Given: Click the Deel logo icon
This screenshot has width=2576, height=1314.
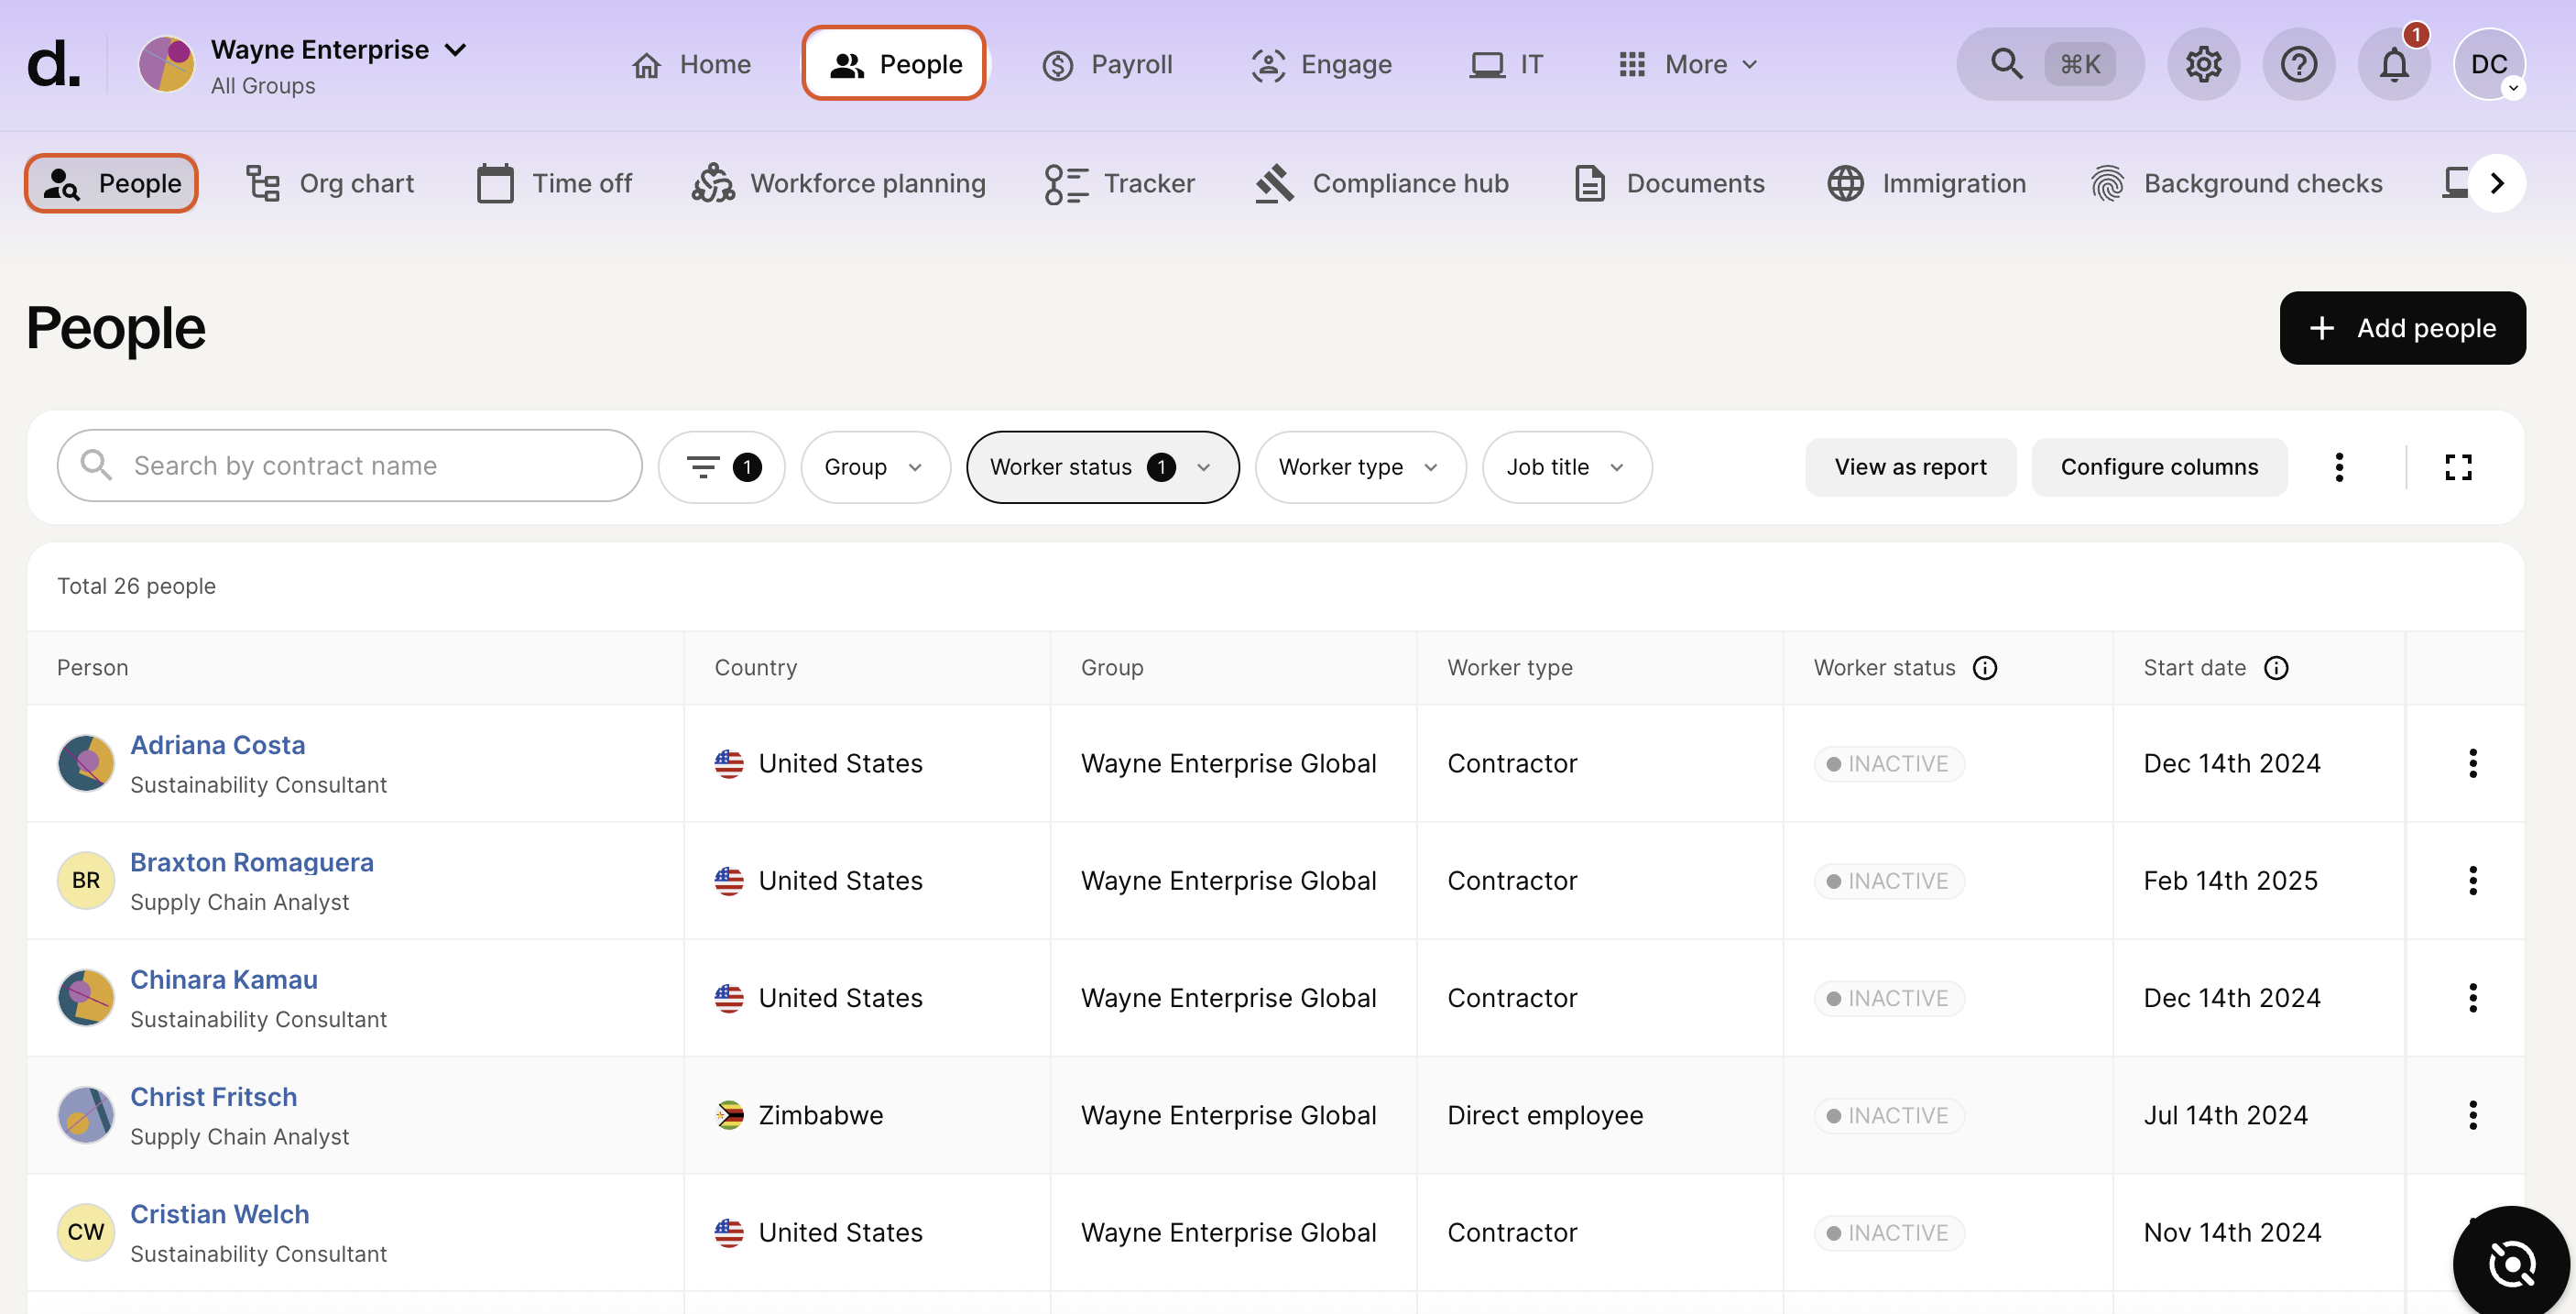Looking at the screenshot, I should coord(53,64).
